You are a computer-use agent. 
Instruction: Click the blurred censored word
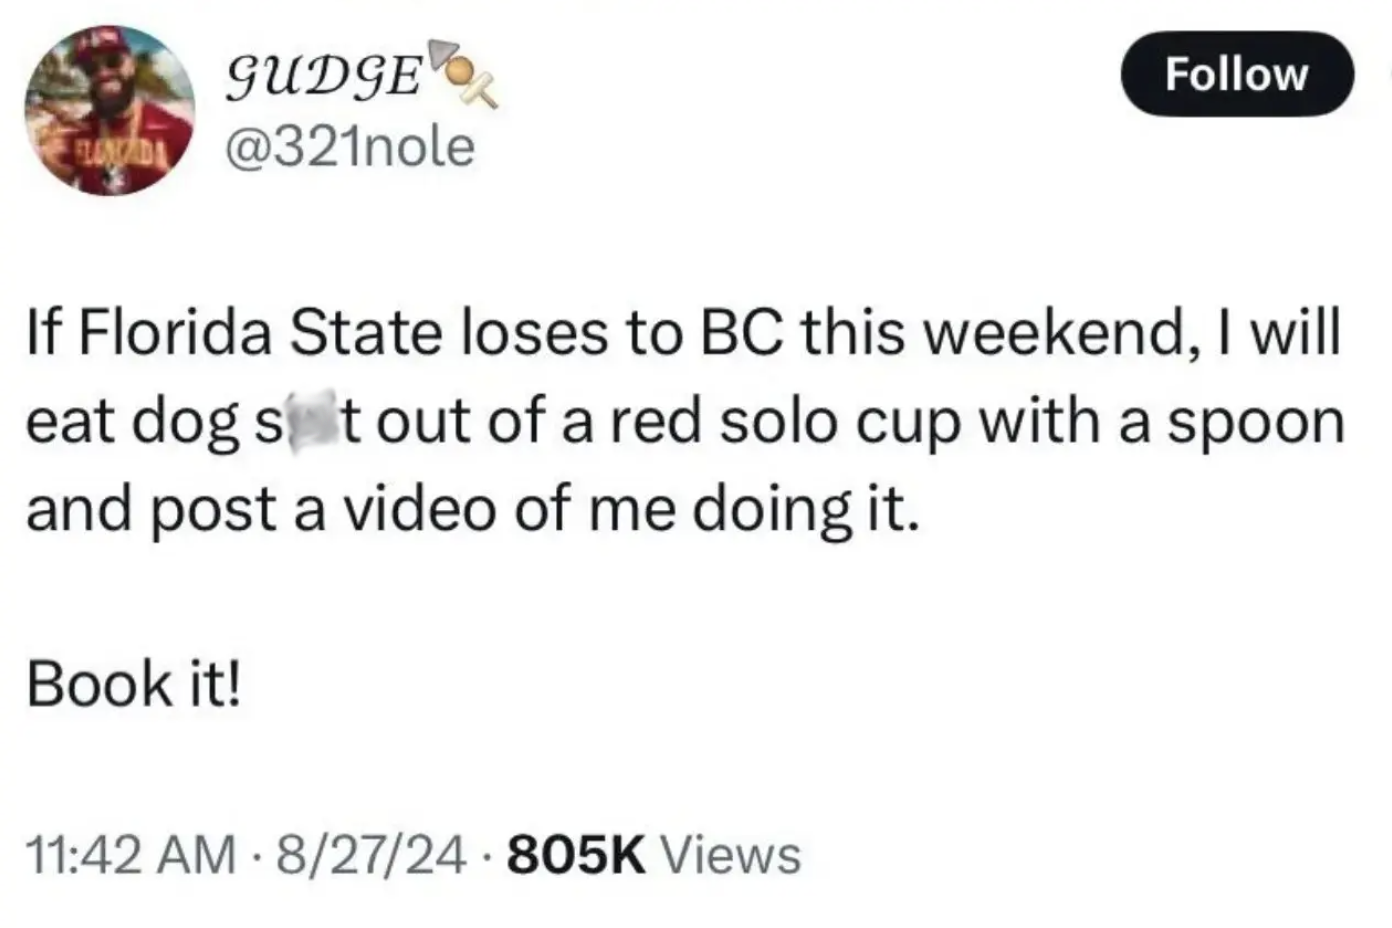[x=309, y=422]
